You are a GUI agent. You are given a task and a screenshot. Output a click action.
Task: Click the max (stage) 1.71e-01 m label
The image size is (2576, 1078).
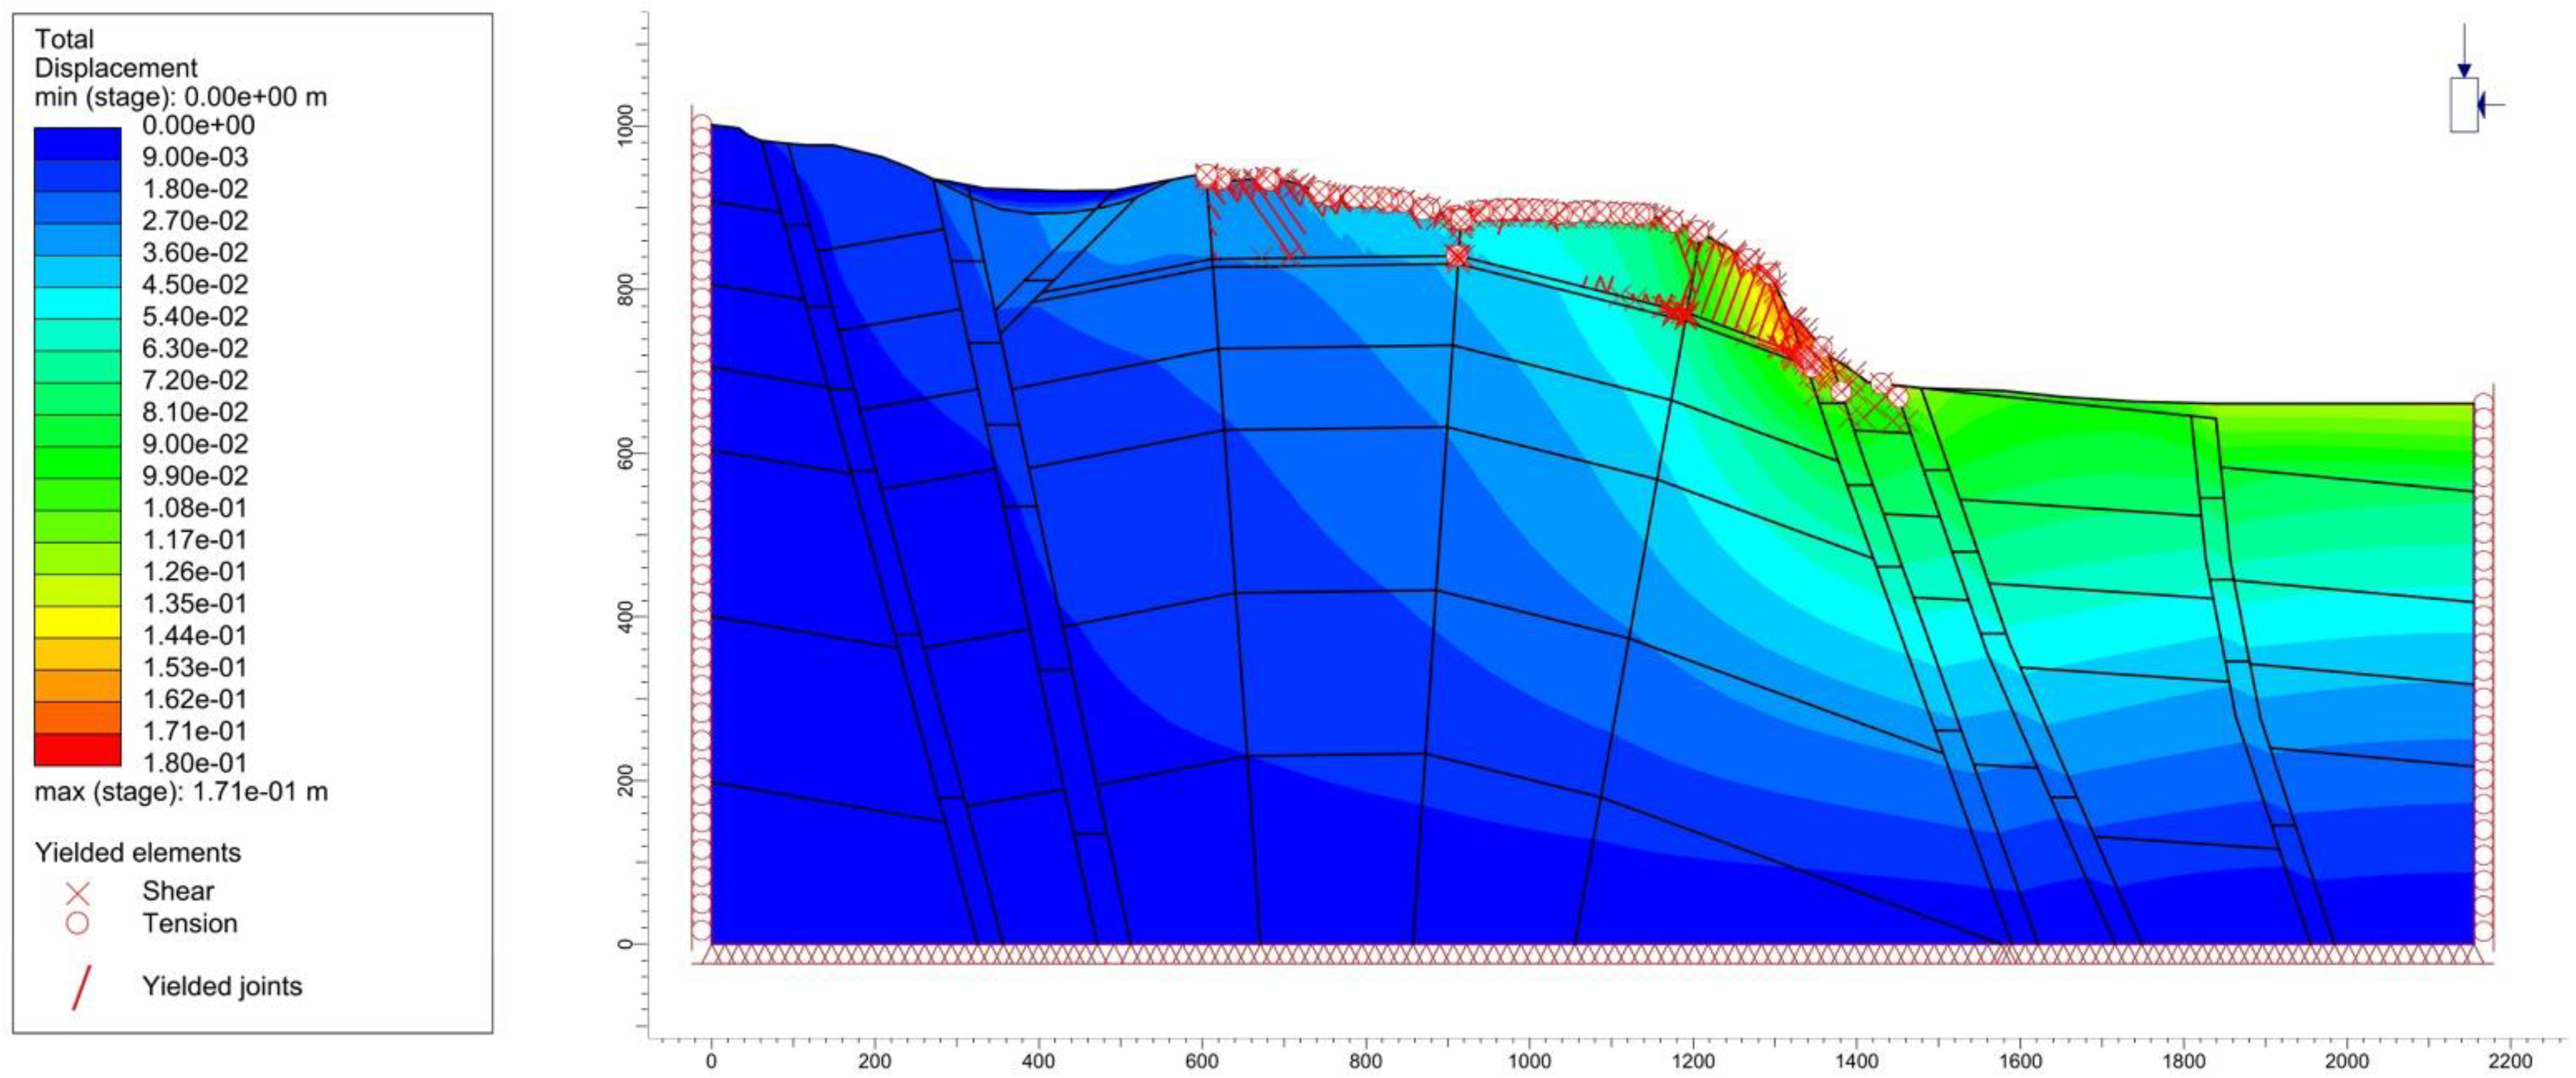pyautogui.click(x=181, y=792)
